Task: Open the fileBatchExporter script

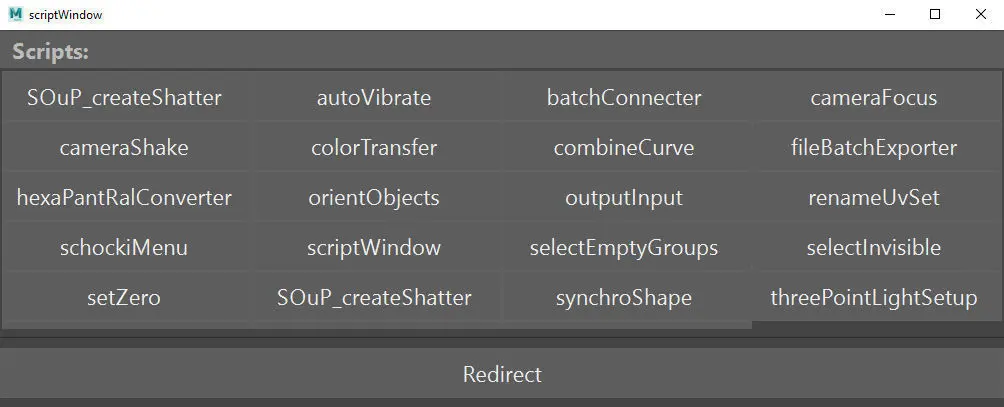Action: tap(874, 148)
